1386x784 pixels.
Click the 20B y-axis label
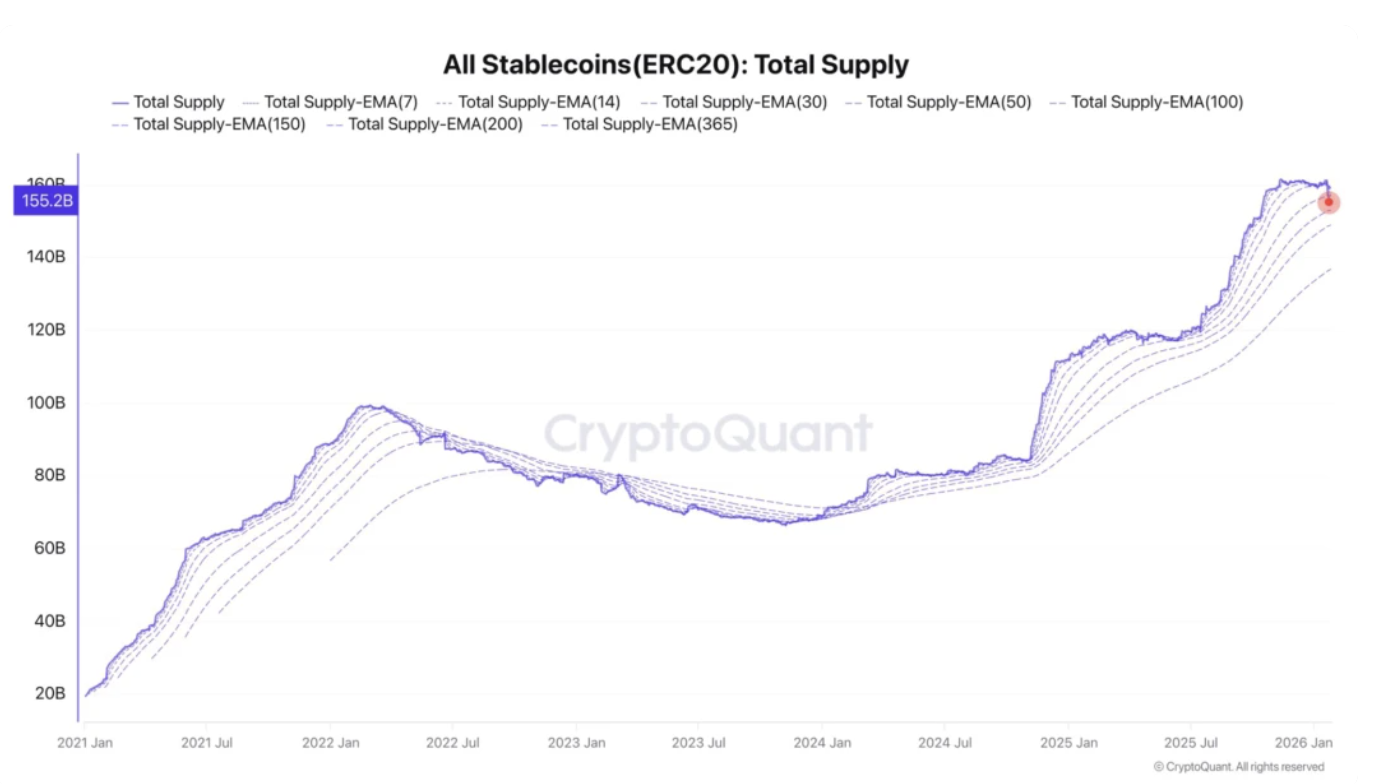(50, 694)
